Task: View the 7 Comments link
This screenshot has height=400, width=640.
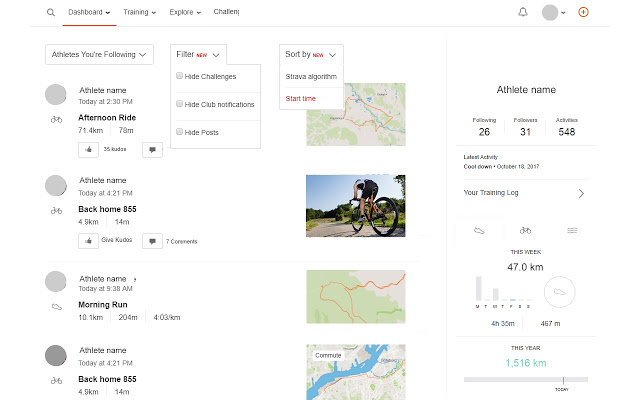Action: pos(181,242)
